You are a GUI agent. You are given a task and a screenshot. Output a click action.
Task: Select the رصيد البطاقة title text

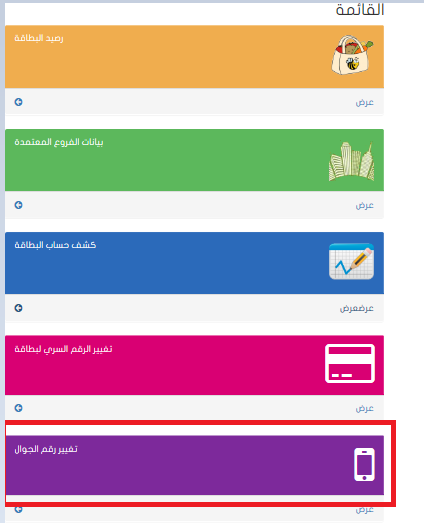[x=39, y=38]
